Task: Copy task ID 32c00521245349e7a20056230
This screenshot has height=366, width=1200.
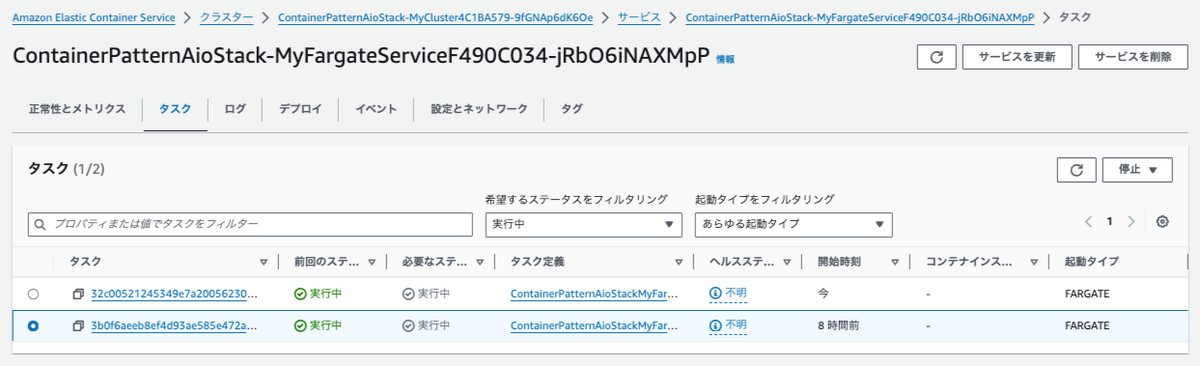Action: (x=77, y=294)
